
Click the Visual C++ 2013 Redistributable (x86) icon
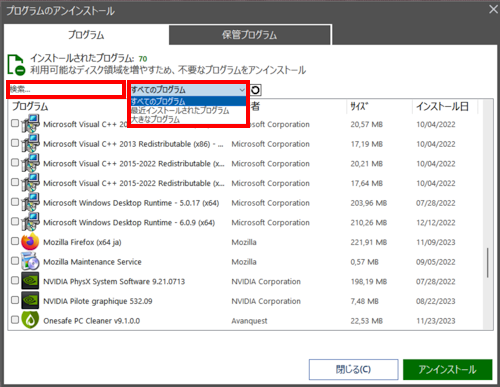(x=30, y=143)
